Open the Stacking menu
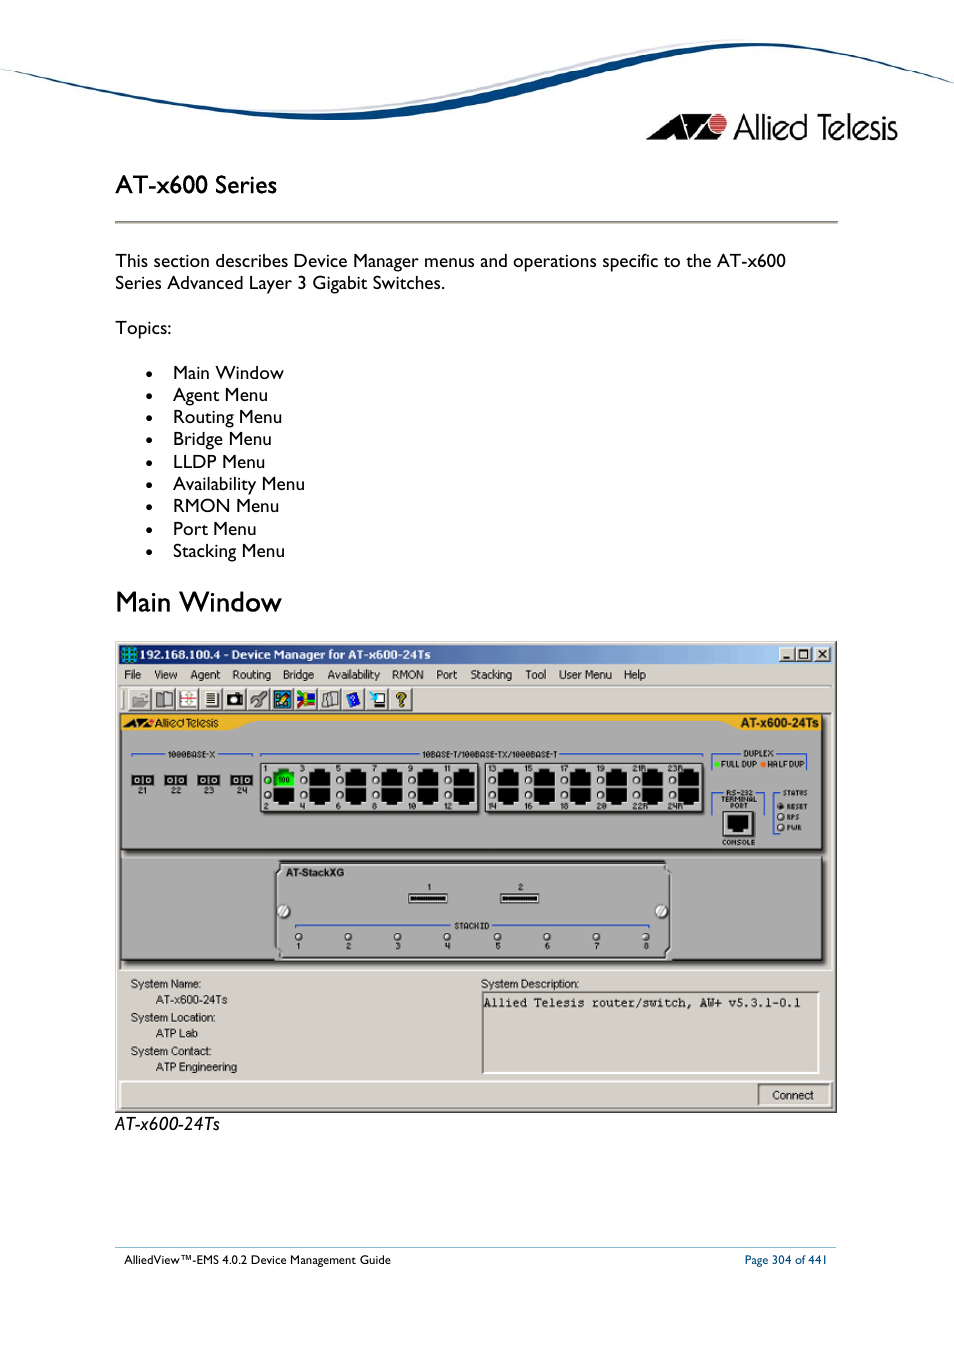The image size is (954, 1351). point(491,675)
